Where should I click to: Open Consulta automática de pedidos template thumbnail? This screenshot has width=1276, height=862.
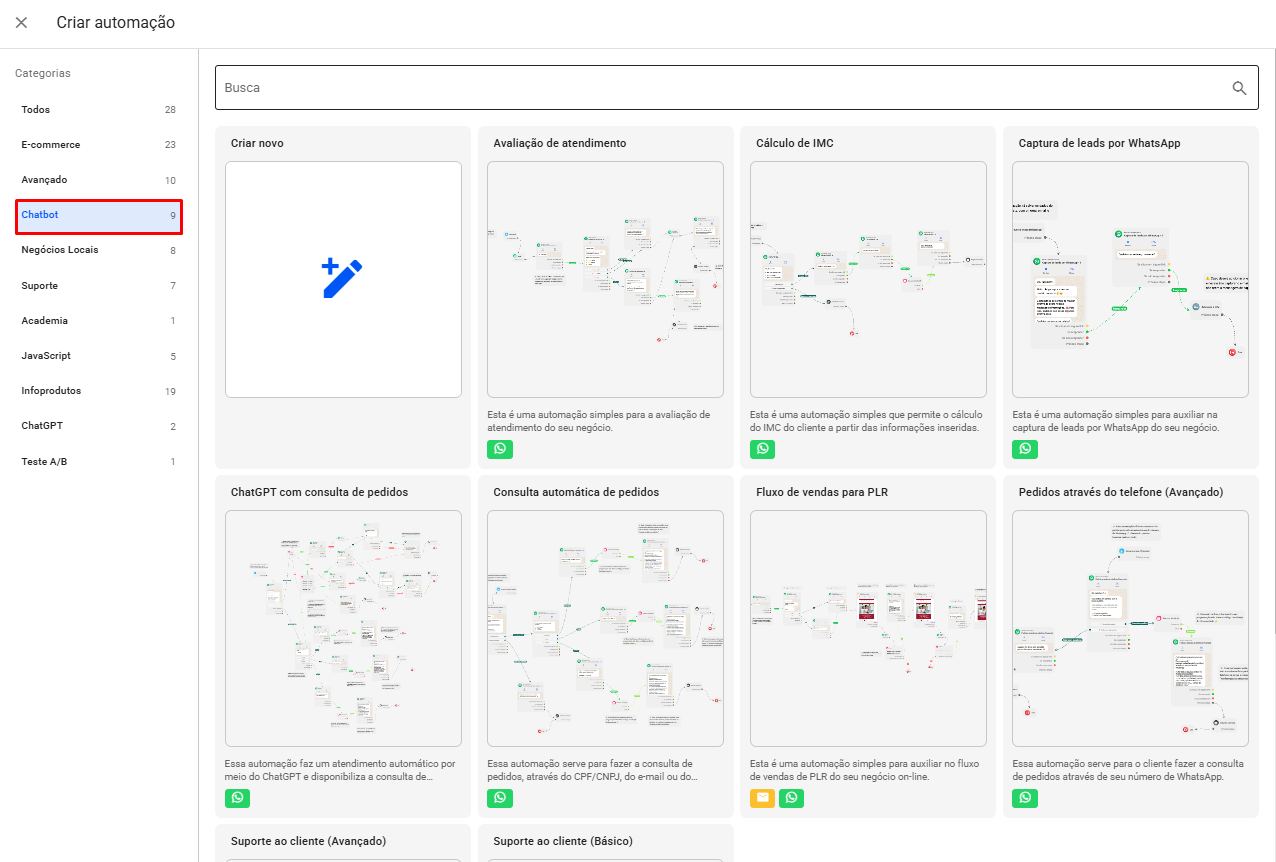pyautogui.click(x=605, y=628)
